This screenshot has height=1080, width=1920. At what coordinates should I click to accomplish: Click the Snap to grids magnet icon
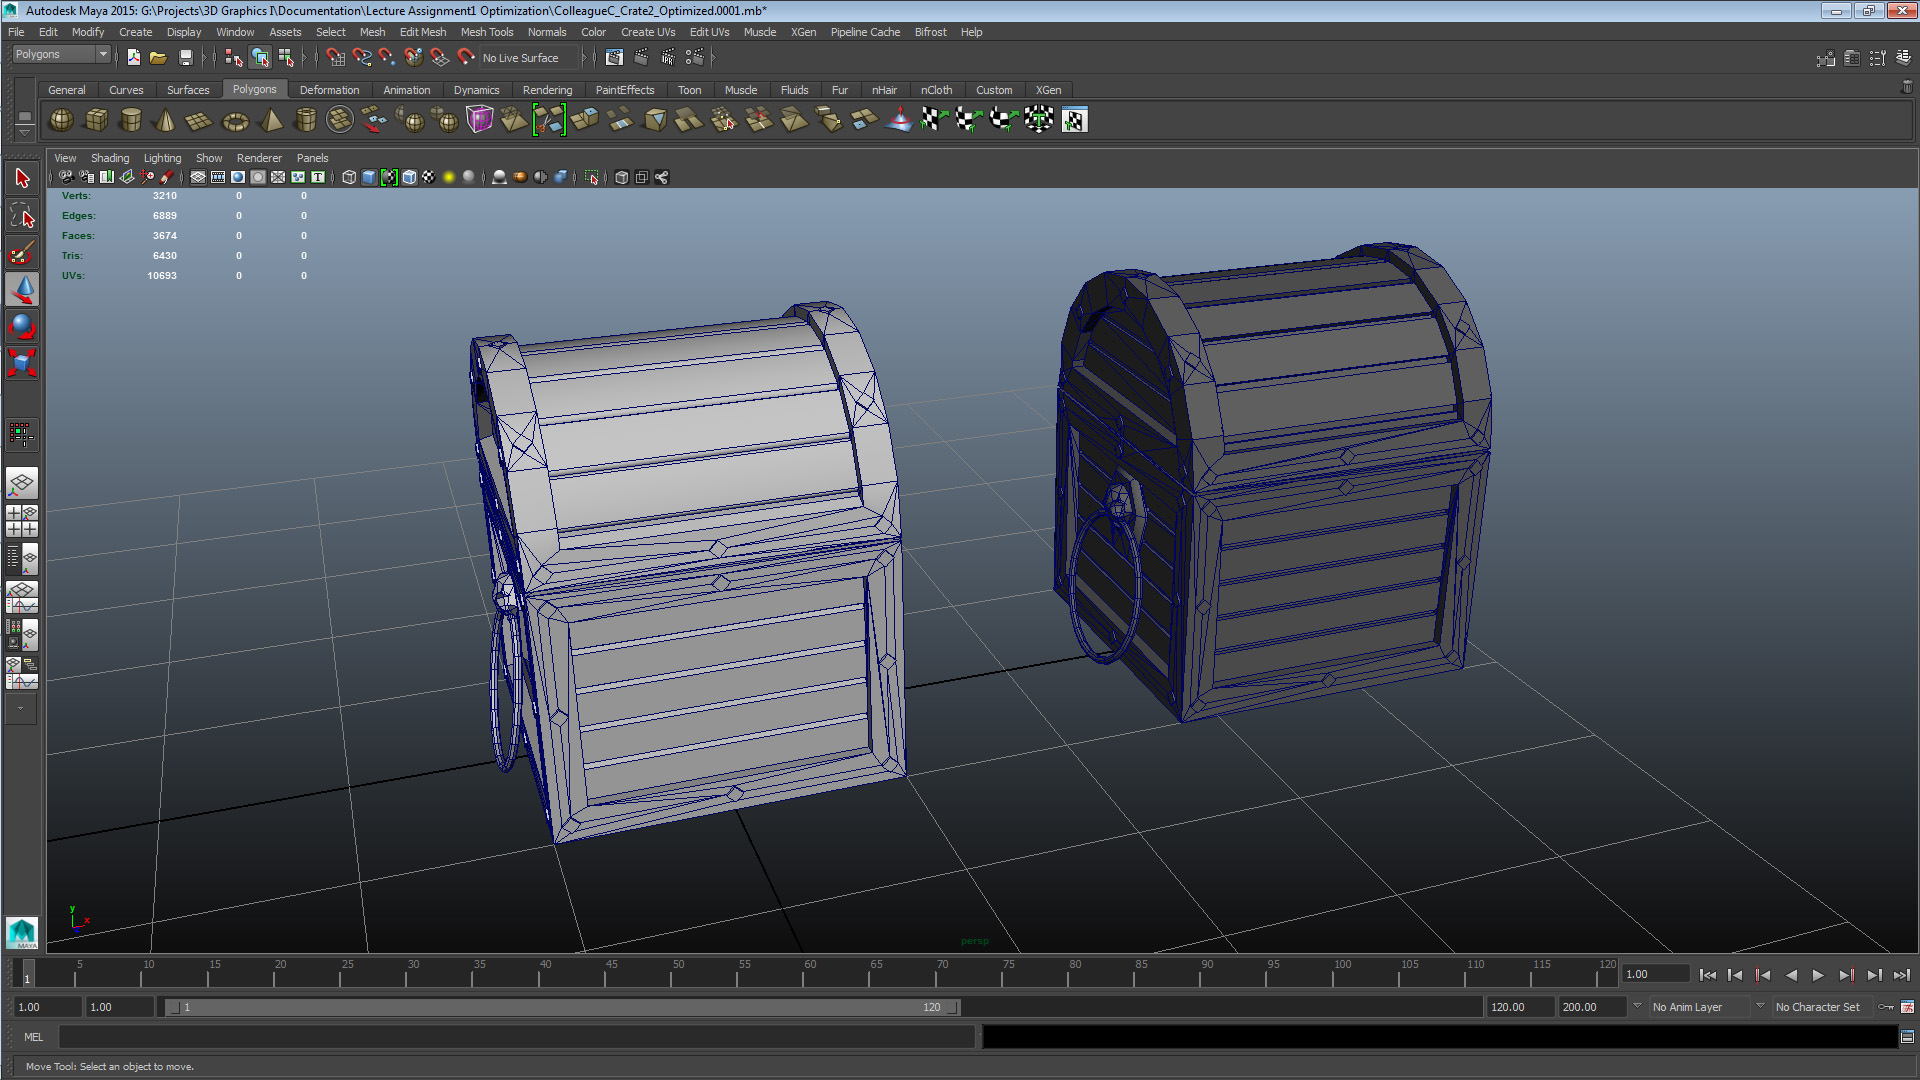[335, 58]
